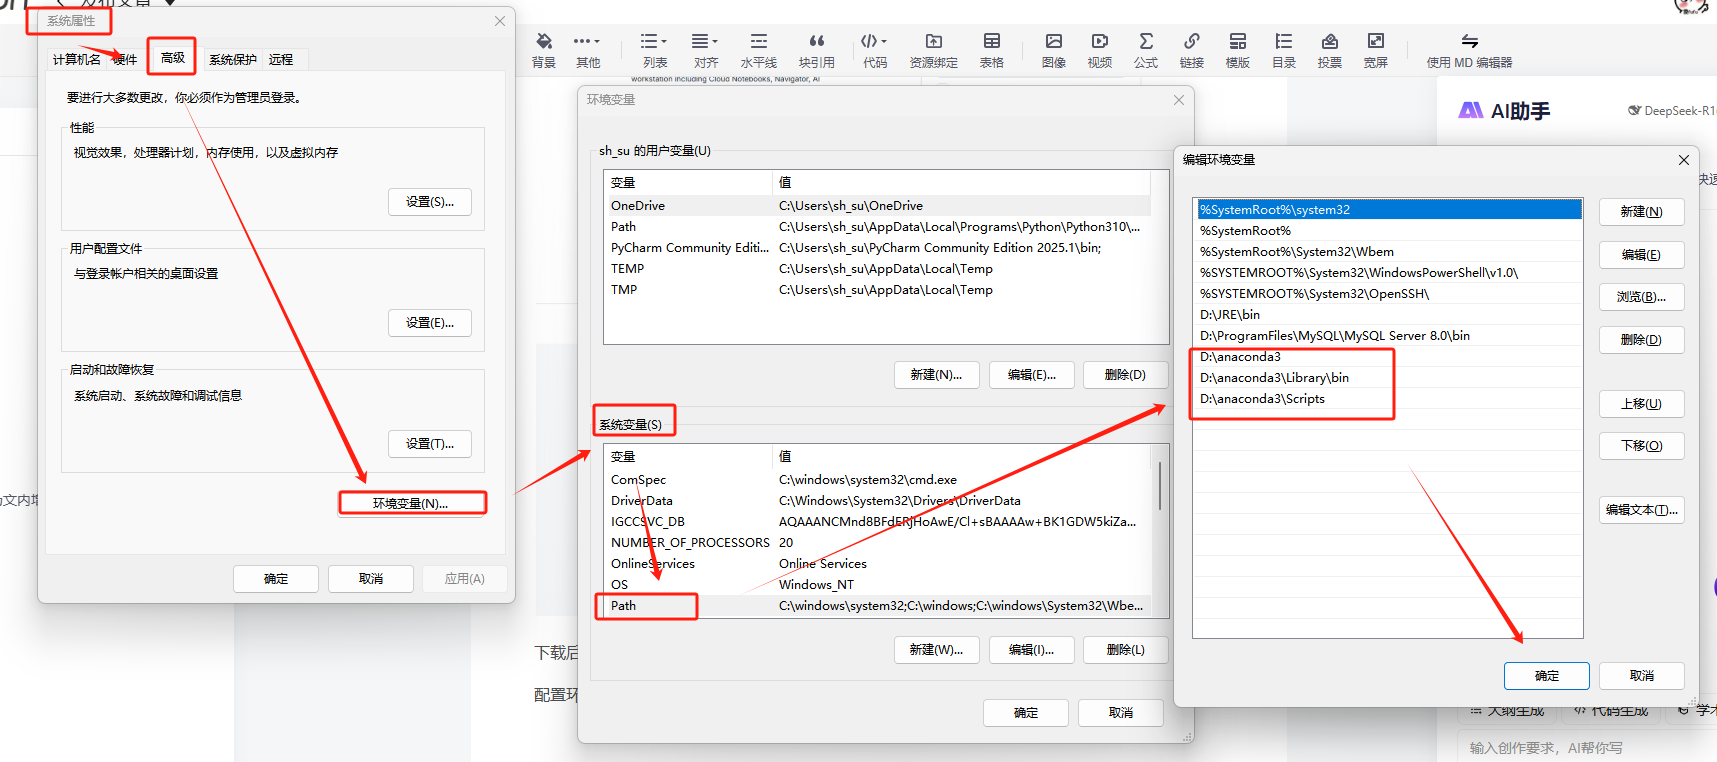Screen dimensions: 1717x762
Task: Click 确定 in 系统属性 window
Action: (x=276, y=579)
